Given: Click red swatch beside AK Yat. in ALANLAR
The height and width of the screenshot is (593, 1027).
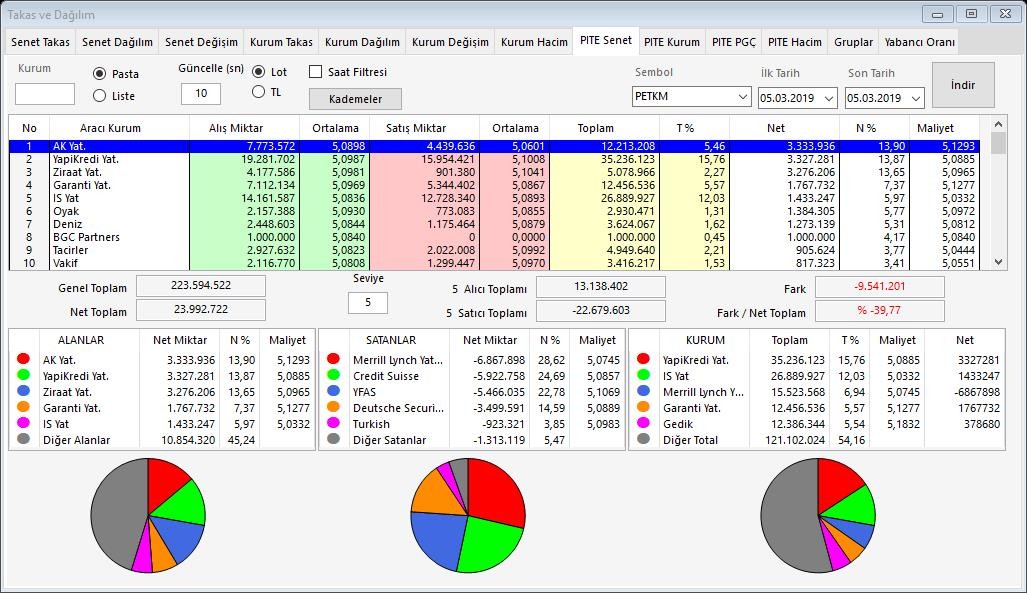Looking at the screenshot, I should tap(24, 358).
